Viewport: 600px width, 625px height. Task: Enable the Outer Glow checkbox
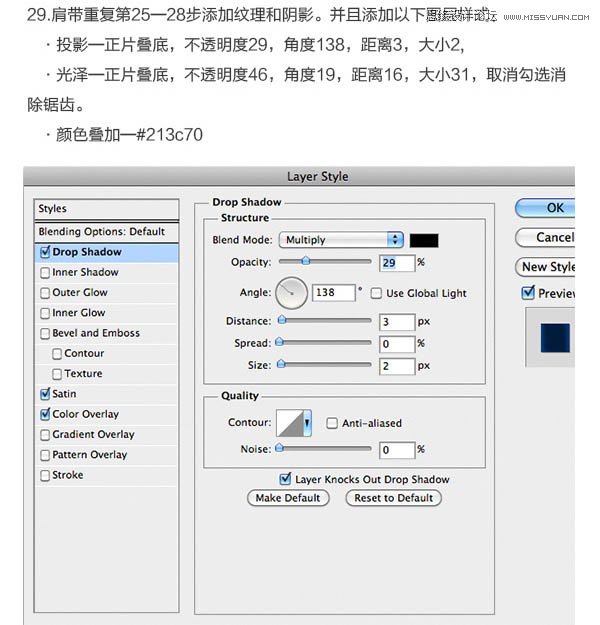[45, 293]
